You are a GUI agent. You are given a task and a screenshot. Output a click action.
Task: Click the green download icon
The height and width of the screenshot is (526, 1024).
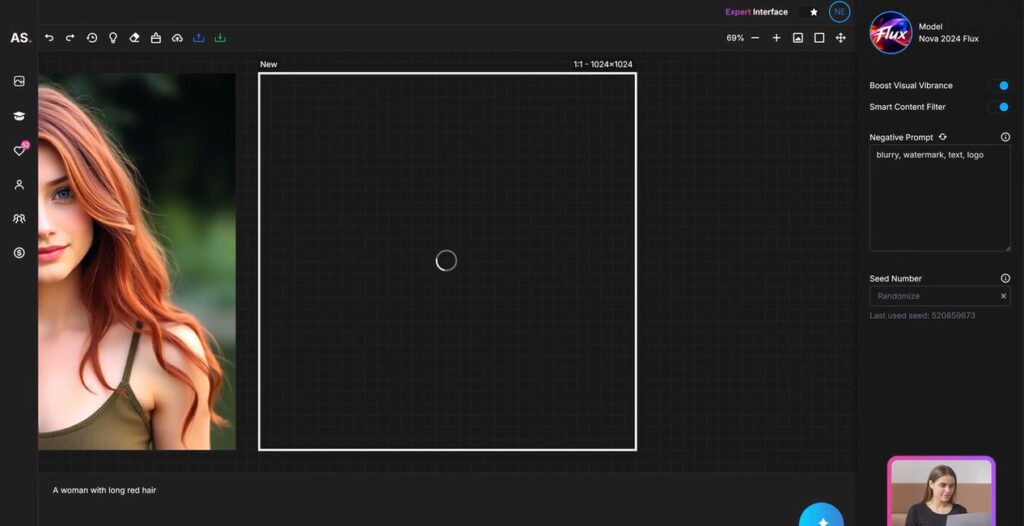point(220,38)
